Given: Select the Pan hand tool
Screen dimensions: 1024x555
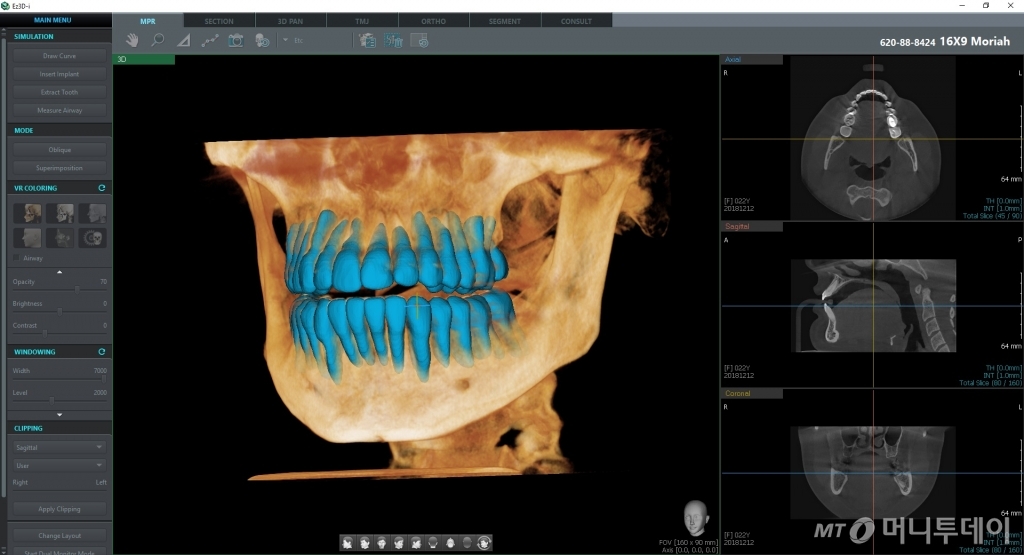Looking at the screenshot, I should click(x=132, y=40).
